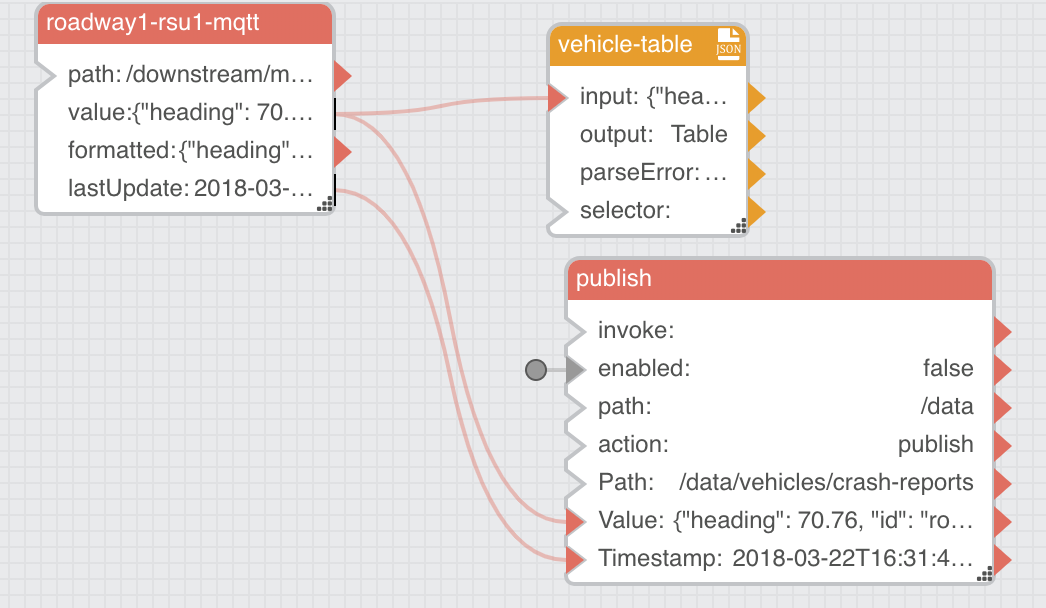The image size is (1046, 608).
Task: Click the path /data row output arrow
Action: pos(1003,407)
